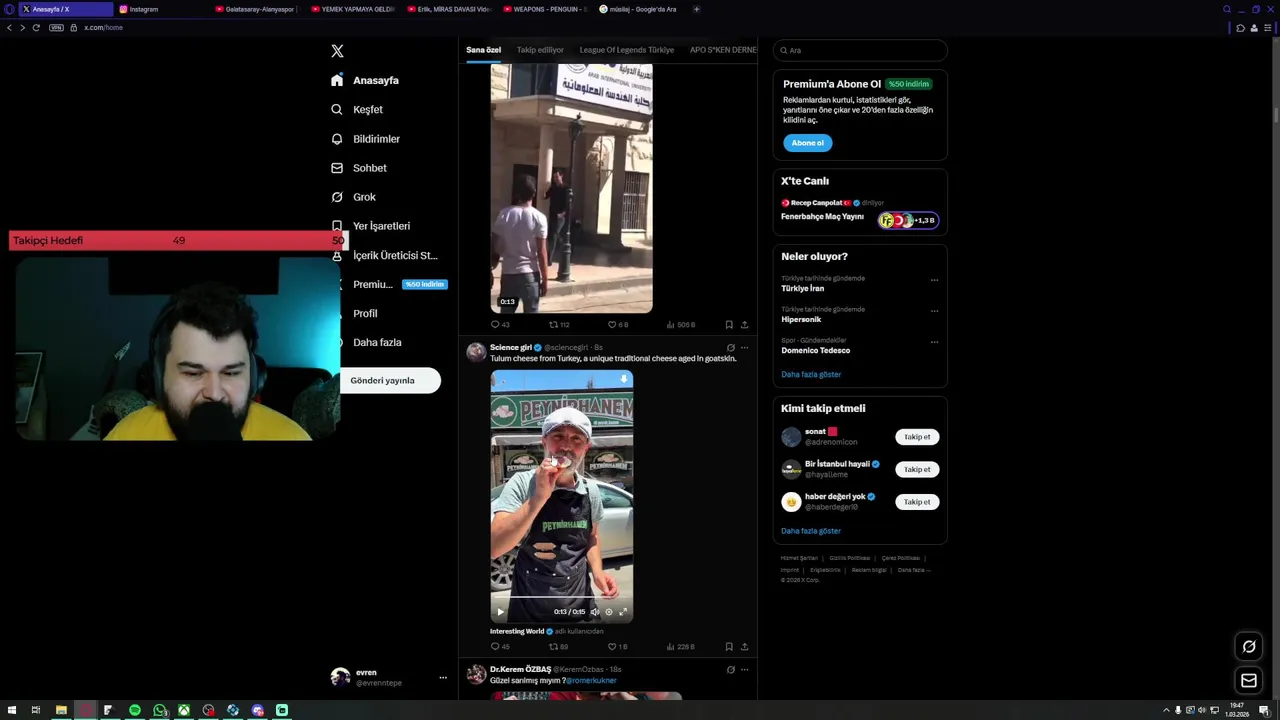View analytics of Science girl post
The width and height of the screenshot is (1280, 720).
680,647
